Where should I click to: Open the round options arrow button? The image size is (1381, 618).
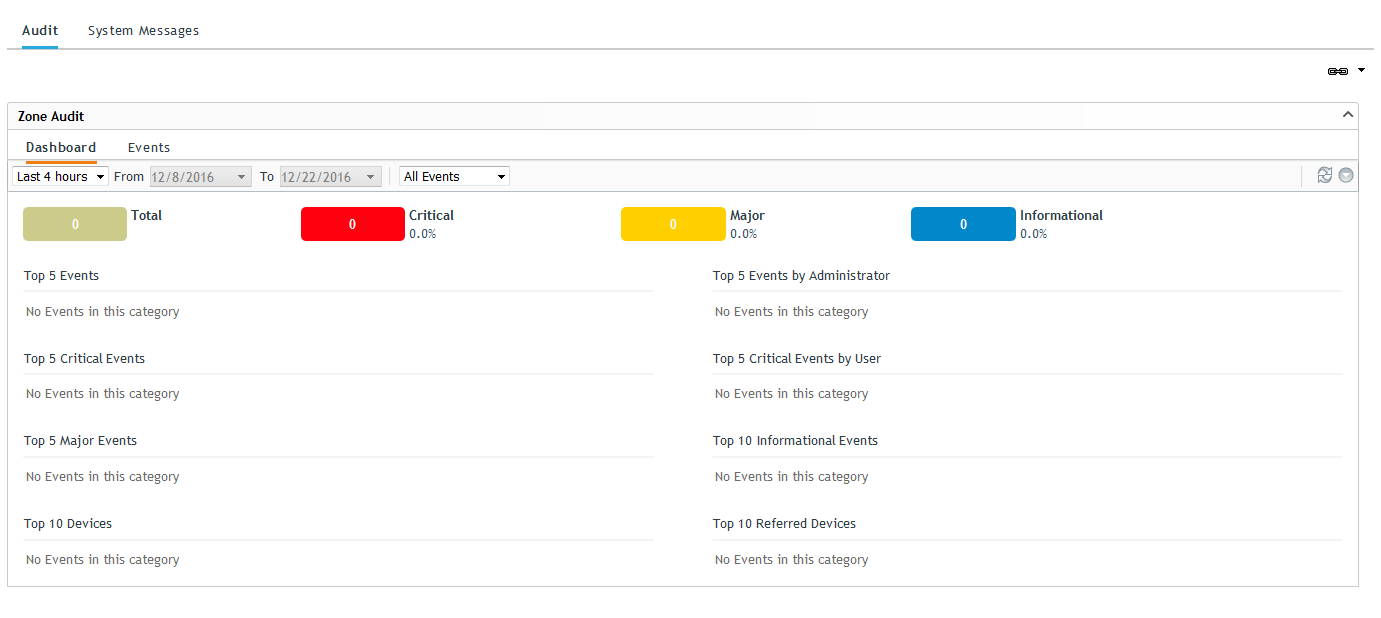[x=1346, y=175]
